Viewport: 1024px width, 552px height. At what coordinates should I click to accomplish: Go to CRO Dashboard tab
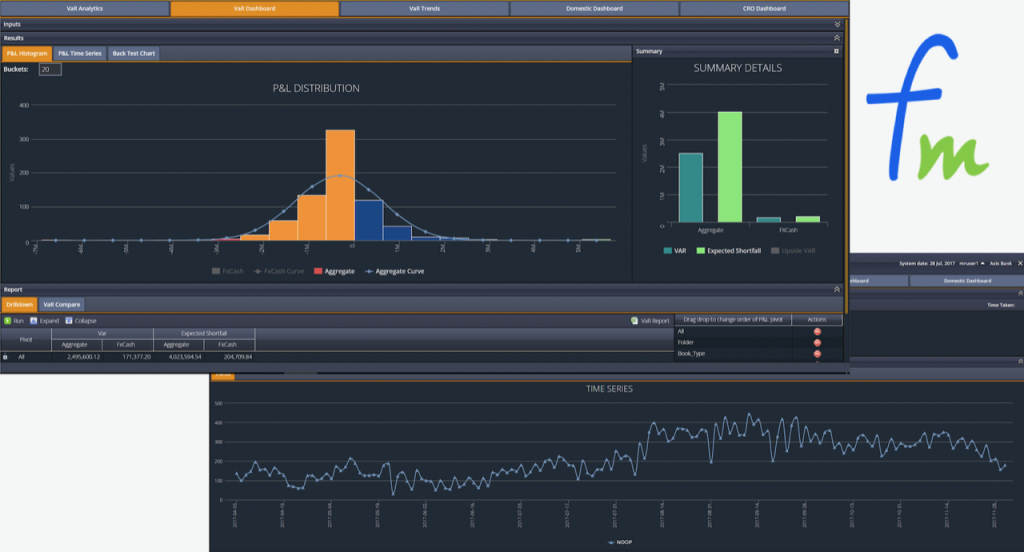(x=764, y=8)
